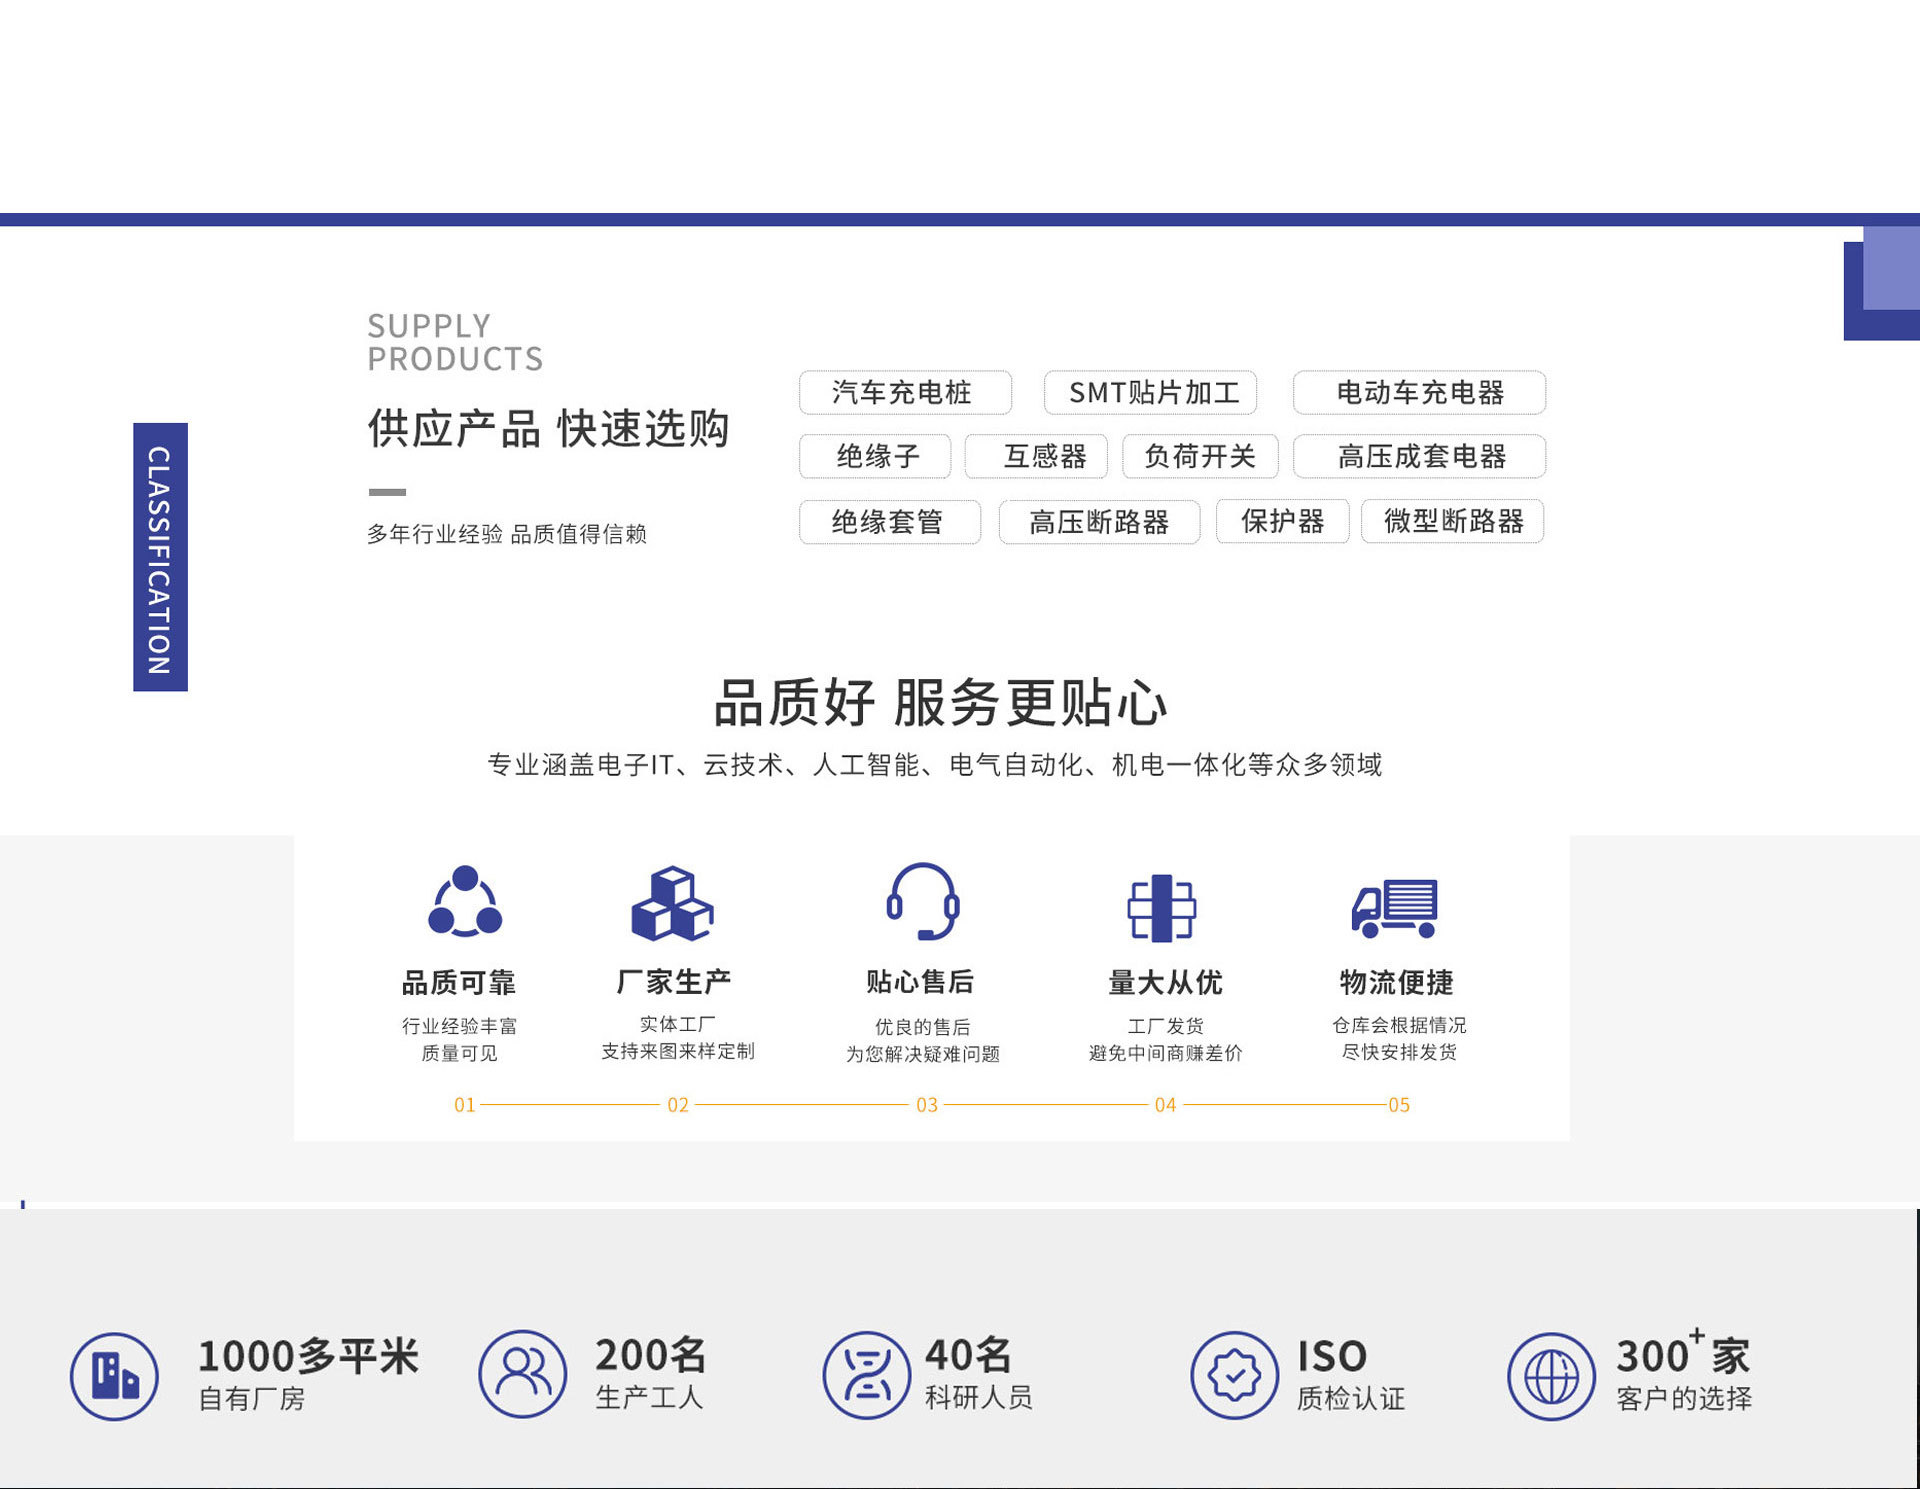Open the 汽车充电桩 product category

[x=904, y=393]
